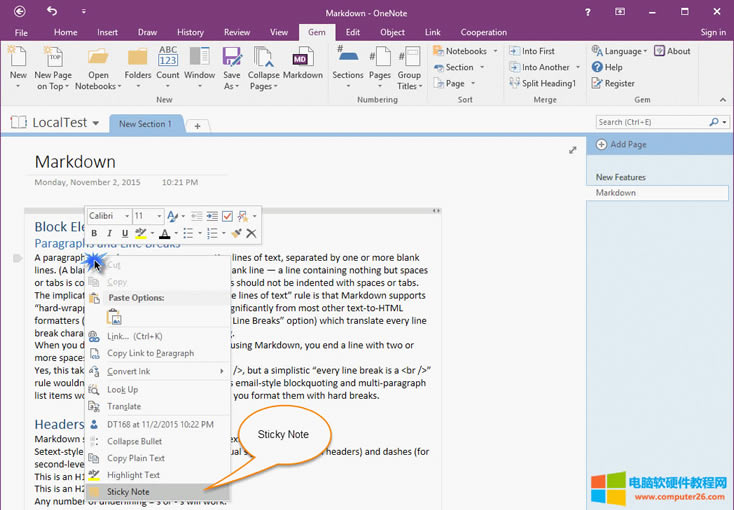Click the Sections numbering icon
Viewport: 734px width, 510px height.
tap(348, 62)
